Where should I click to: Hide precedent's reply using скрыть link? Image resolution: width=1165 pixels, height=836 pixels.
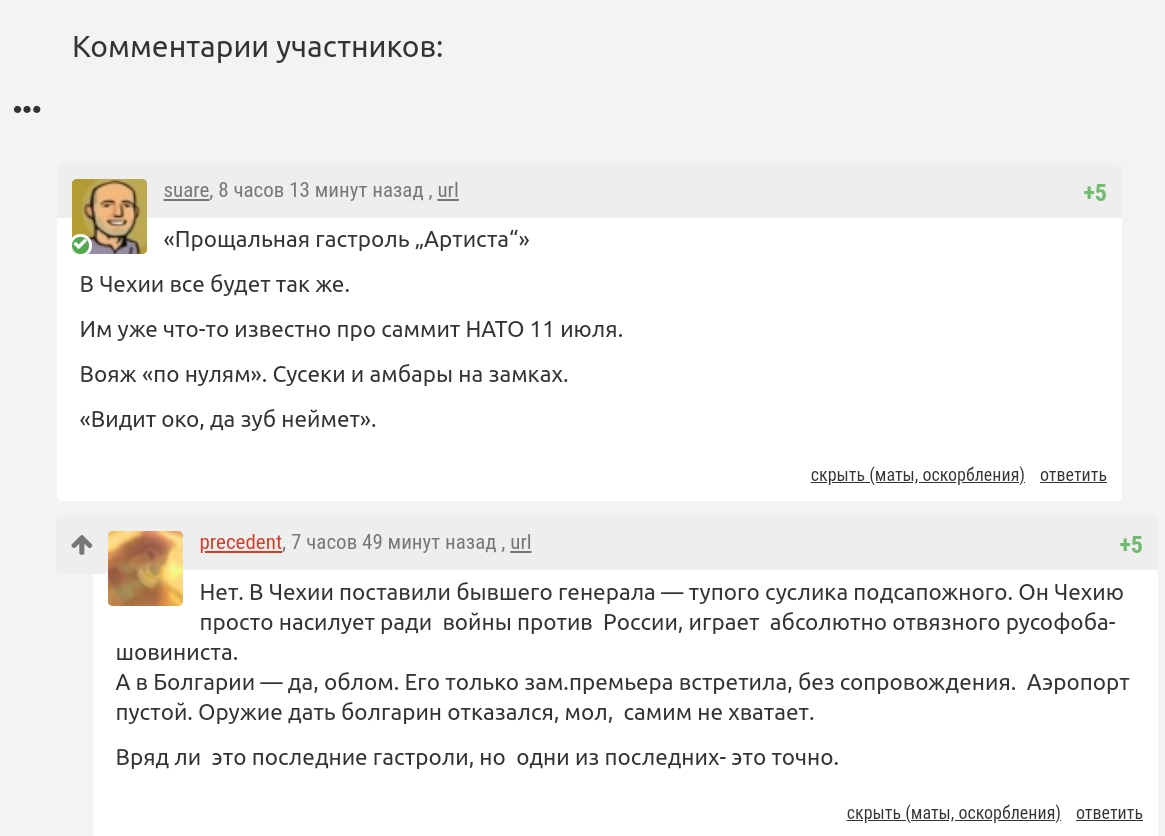click(953, 813)
